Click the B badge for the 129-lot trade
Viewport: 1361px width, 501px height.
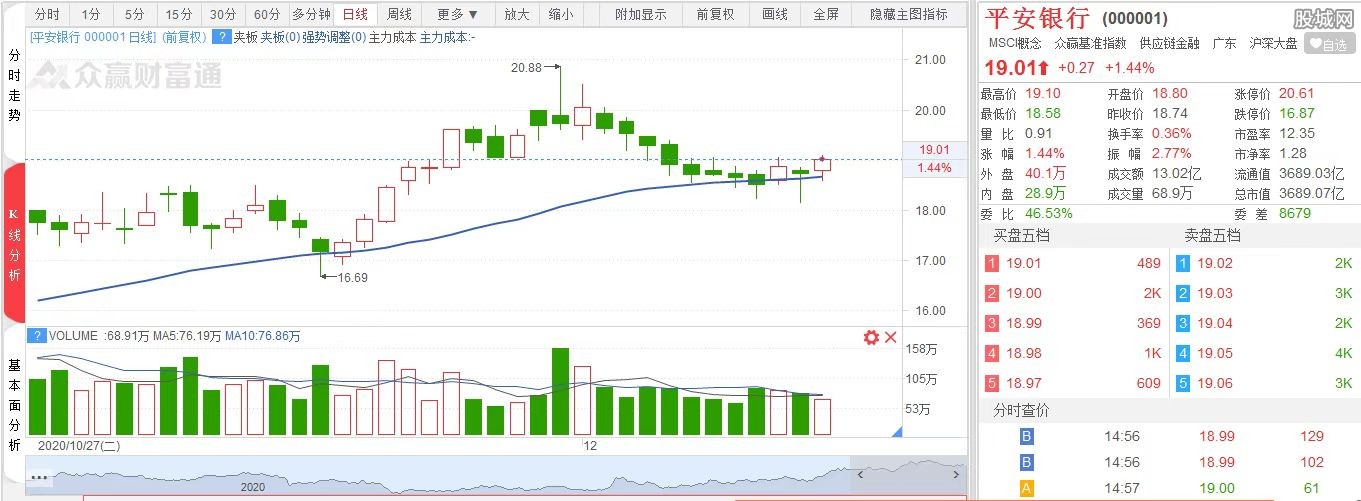click(1026, 437)
